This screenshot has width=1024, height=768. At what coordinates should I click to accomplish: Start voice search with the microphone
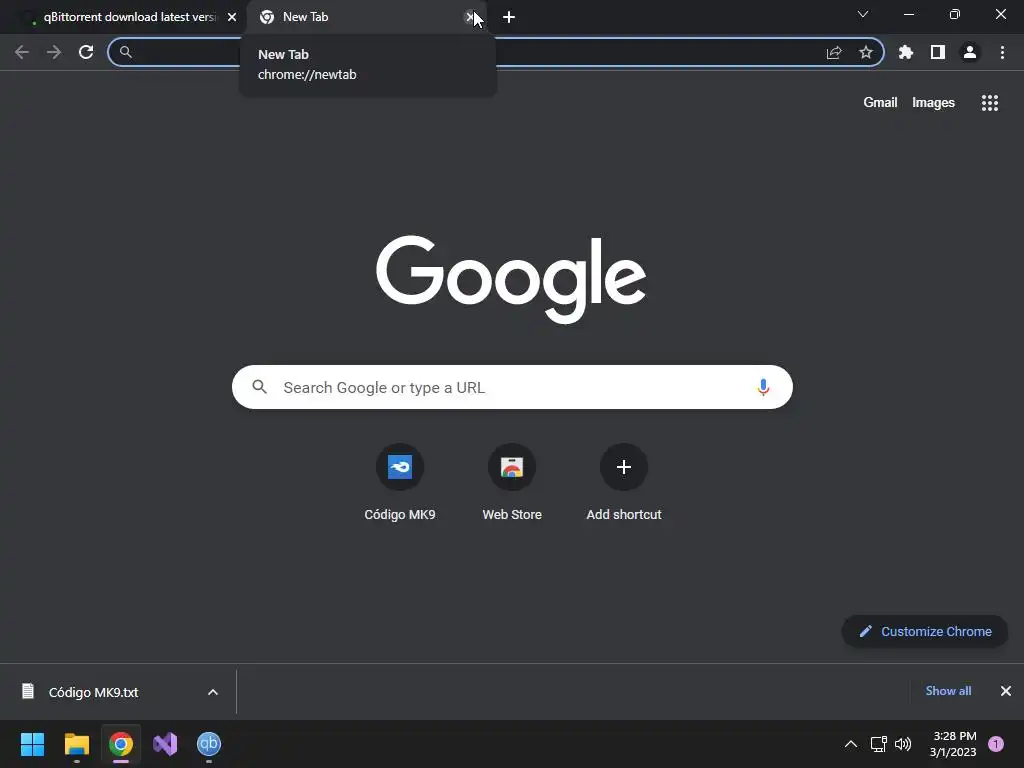(763, 387)
